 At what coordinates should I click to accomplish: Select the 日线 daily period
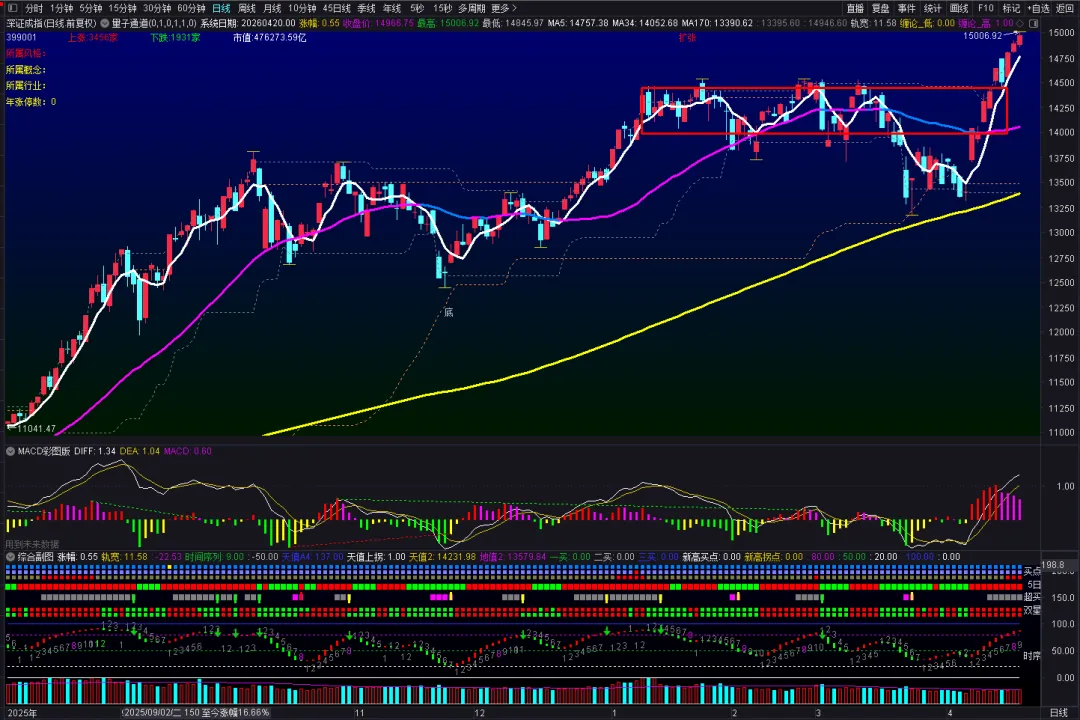tap(221, 8)
